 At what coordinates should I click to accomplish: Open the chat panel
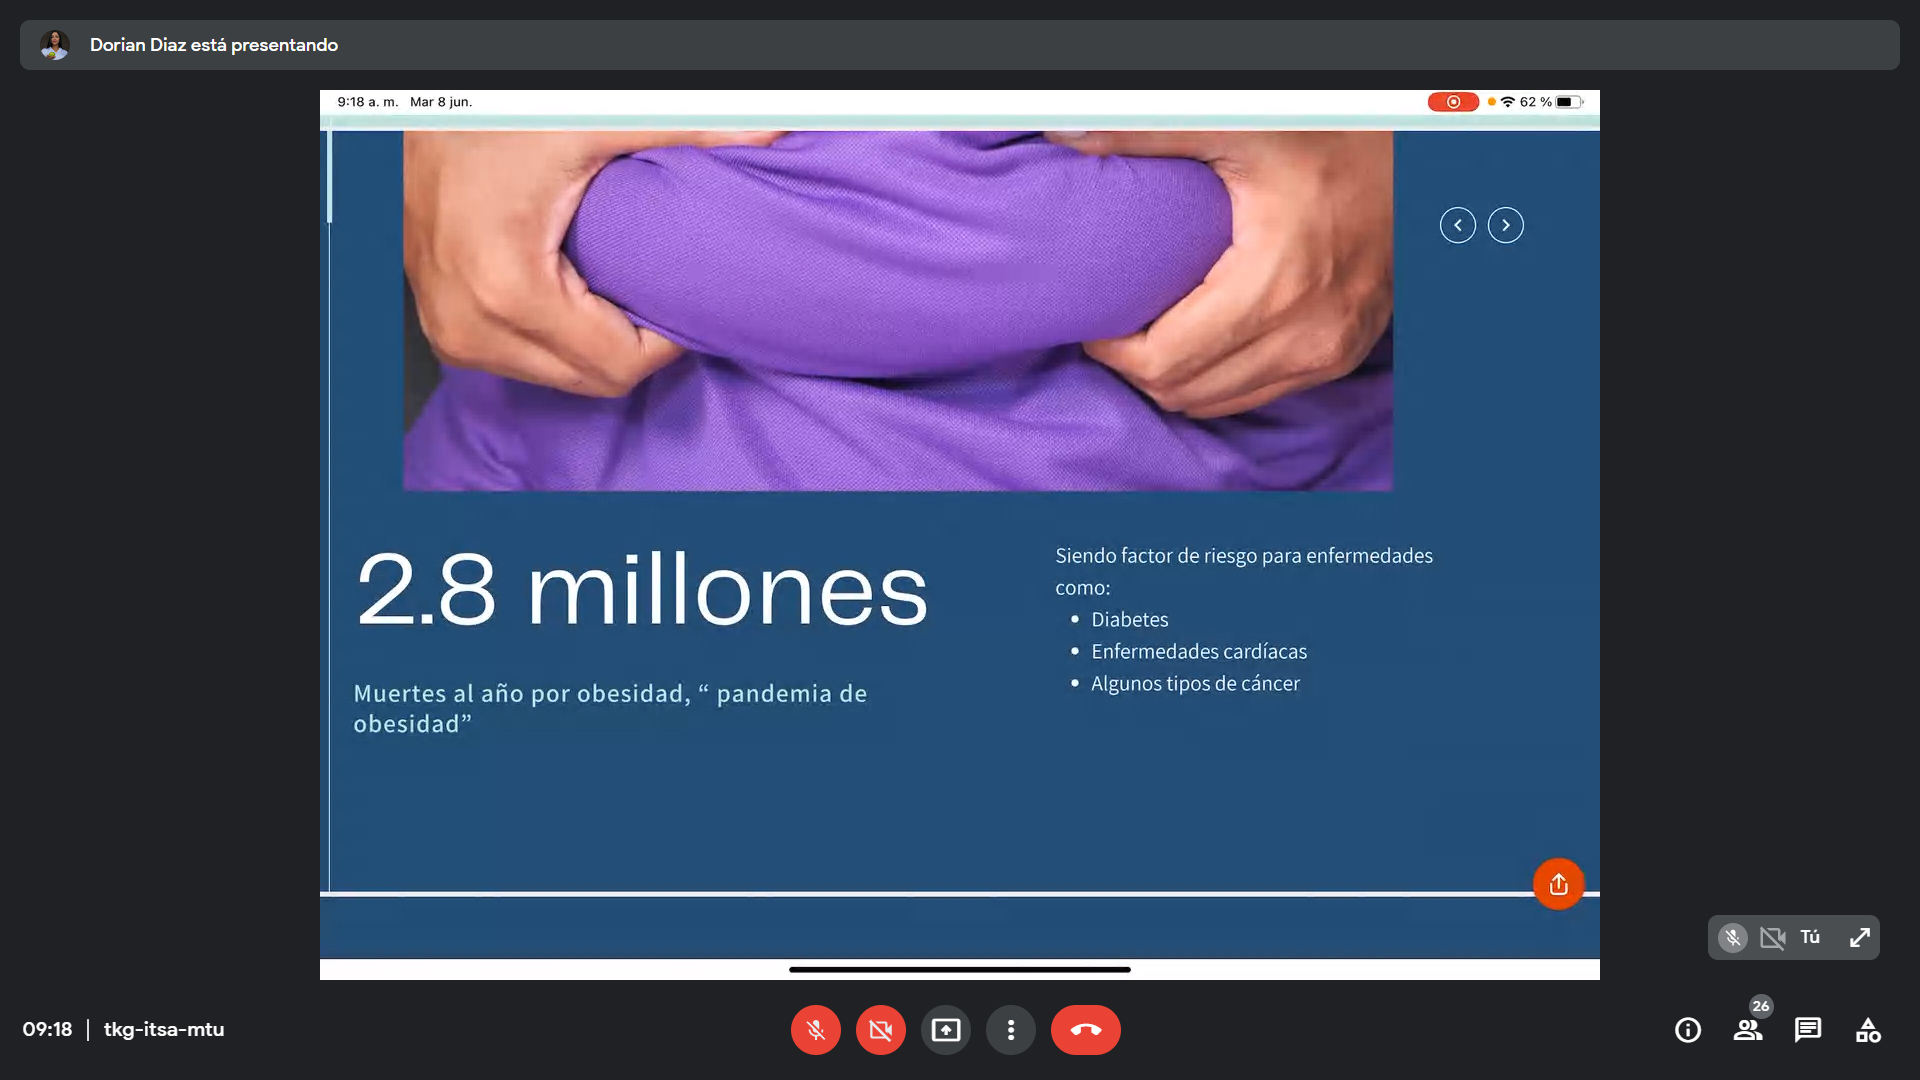click(x=1807, y=1030)
